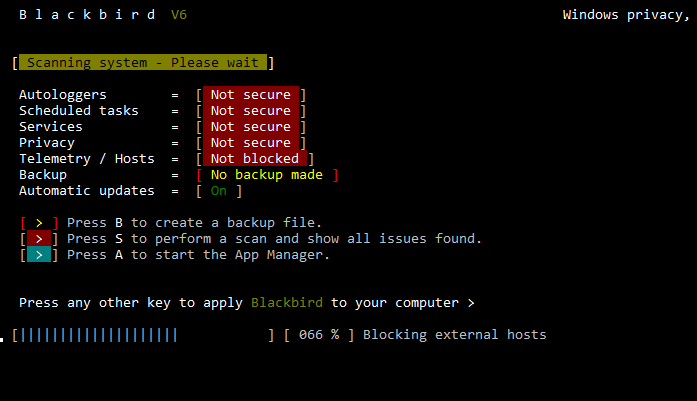Screen dimensions: 697x401
Task: Click the No backup made status
Action: (267, 175)
